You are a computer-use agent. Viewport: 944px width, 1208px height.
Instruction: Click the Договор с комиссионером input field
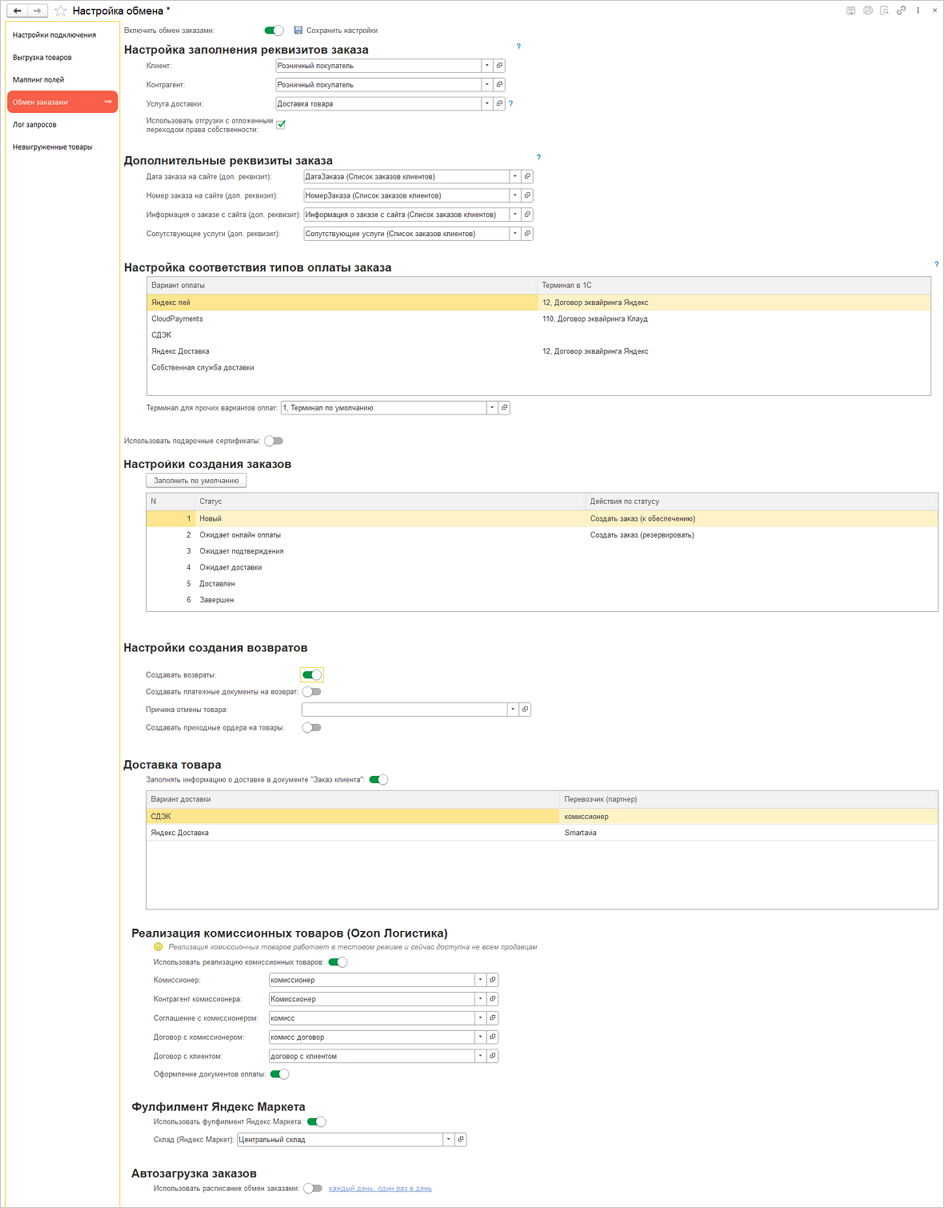click(371, 1037)
